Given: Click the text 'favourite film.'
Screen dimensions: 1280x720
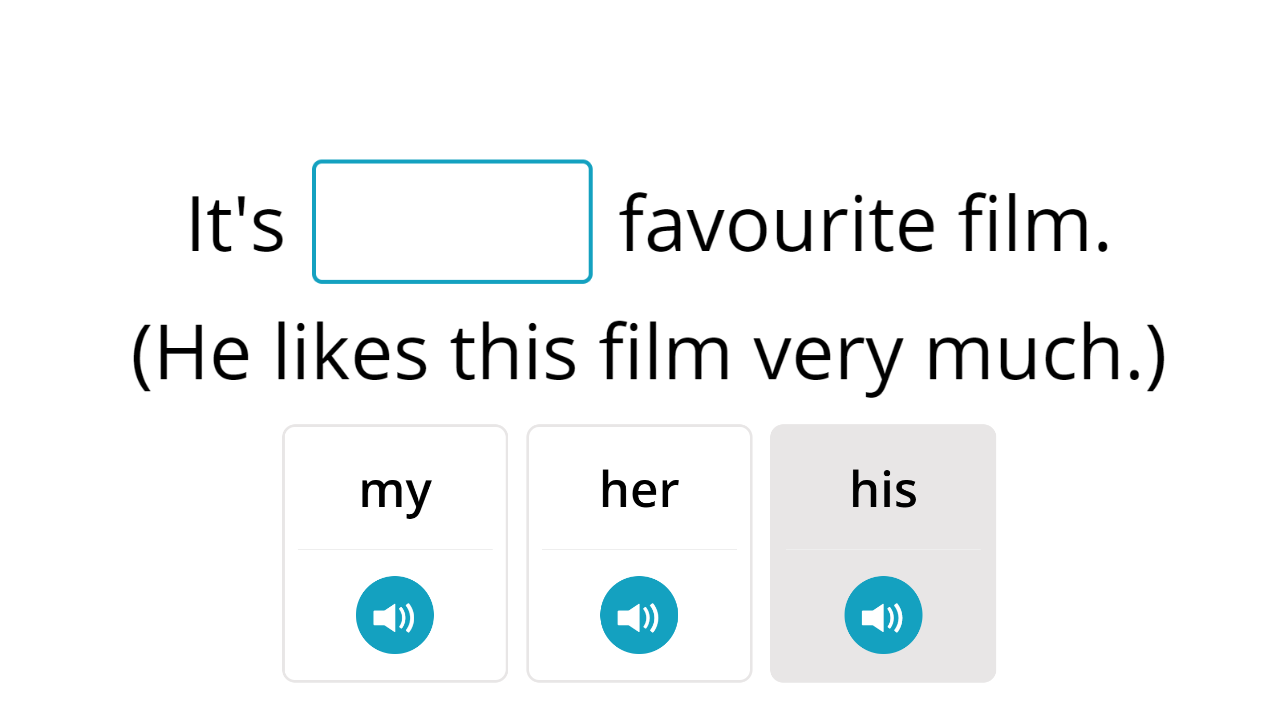Looking at the screenshot, I should tap(865, 224).
